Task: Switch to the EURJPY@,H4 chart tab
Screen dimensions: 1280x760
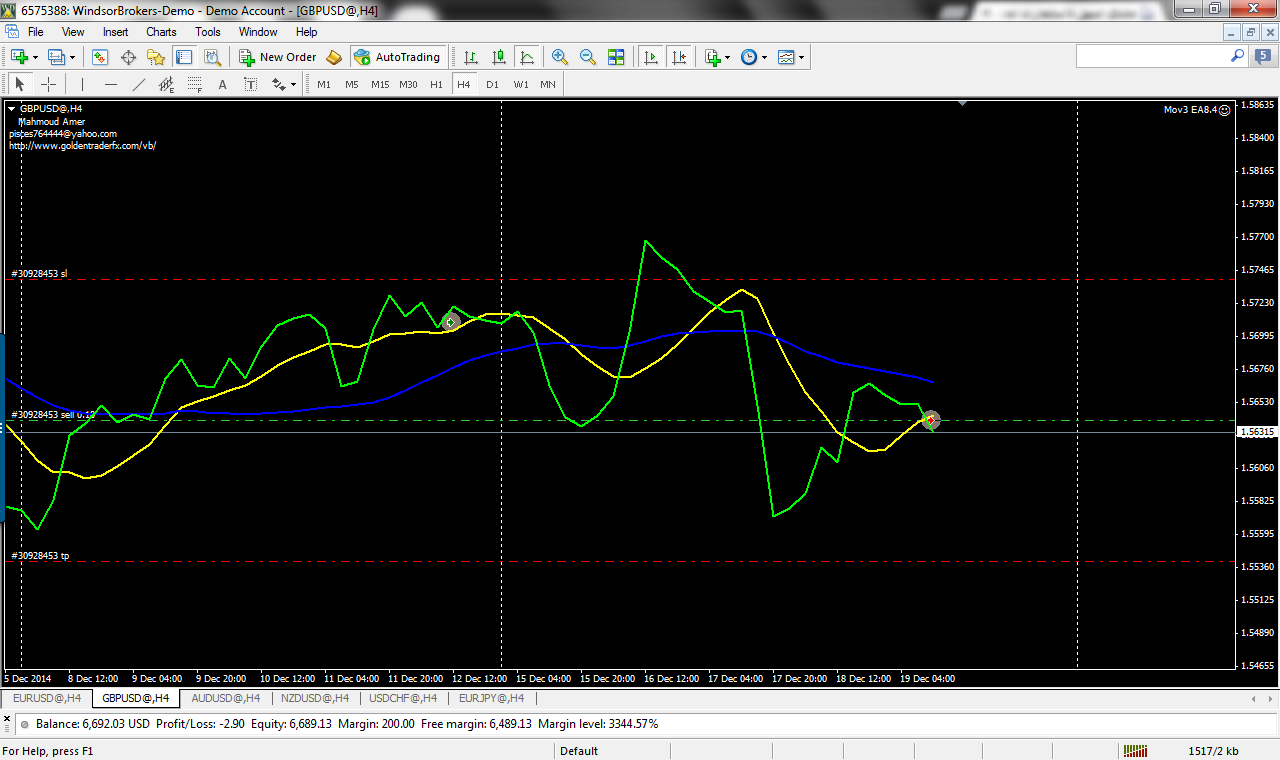Action: click(491, 698)
